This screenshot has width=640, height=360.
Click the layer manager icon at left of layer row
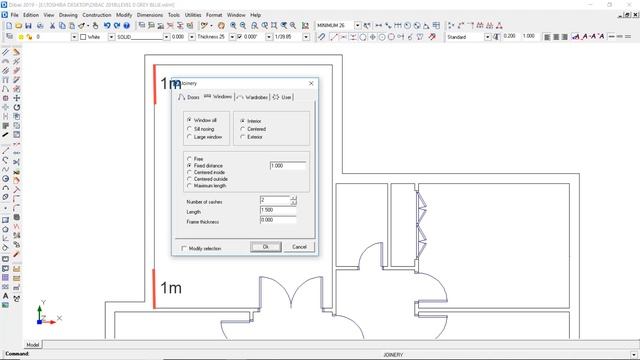pyautogui.click(x=9, y=37)
